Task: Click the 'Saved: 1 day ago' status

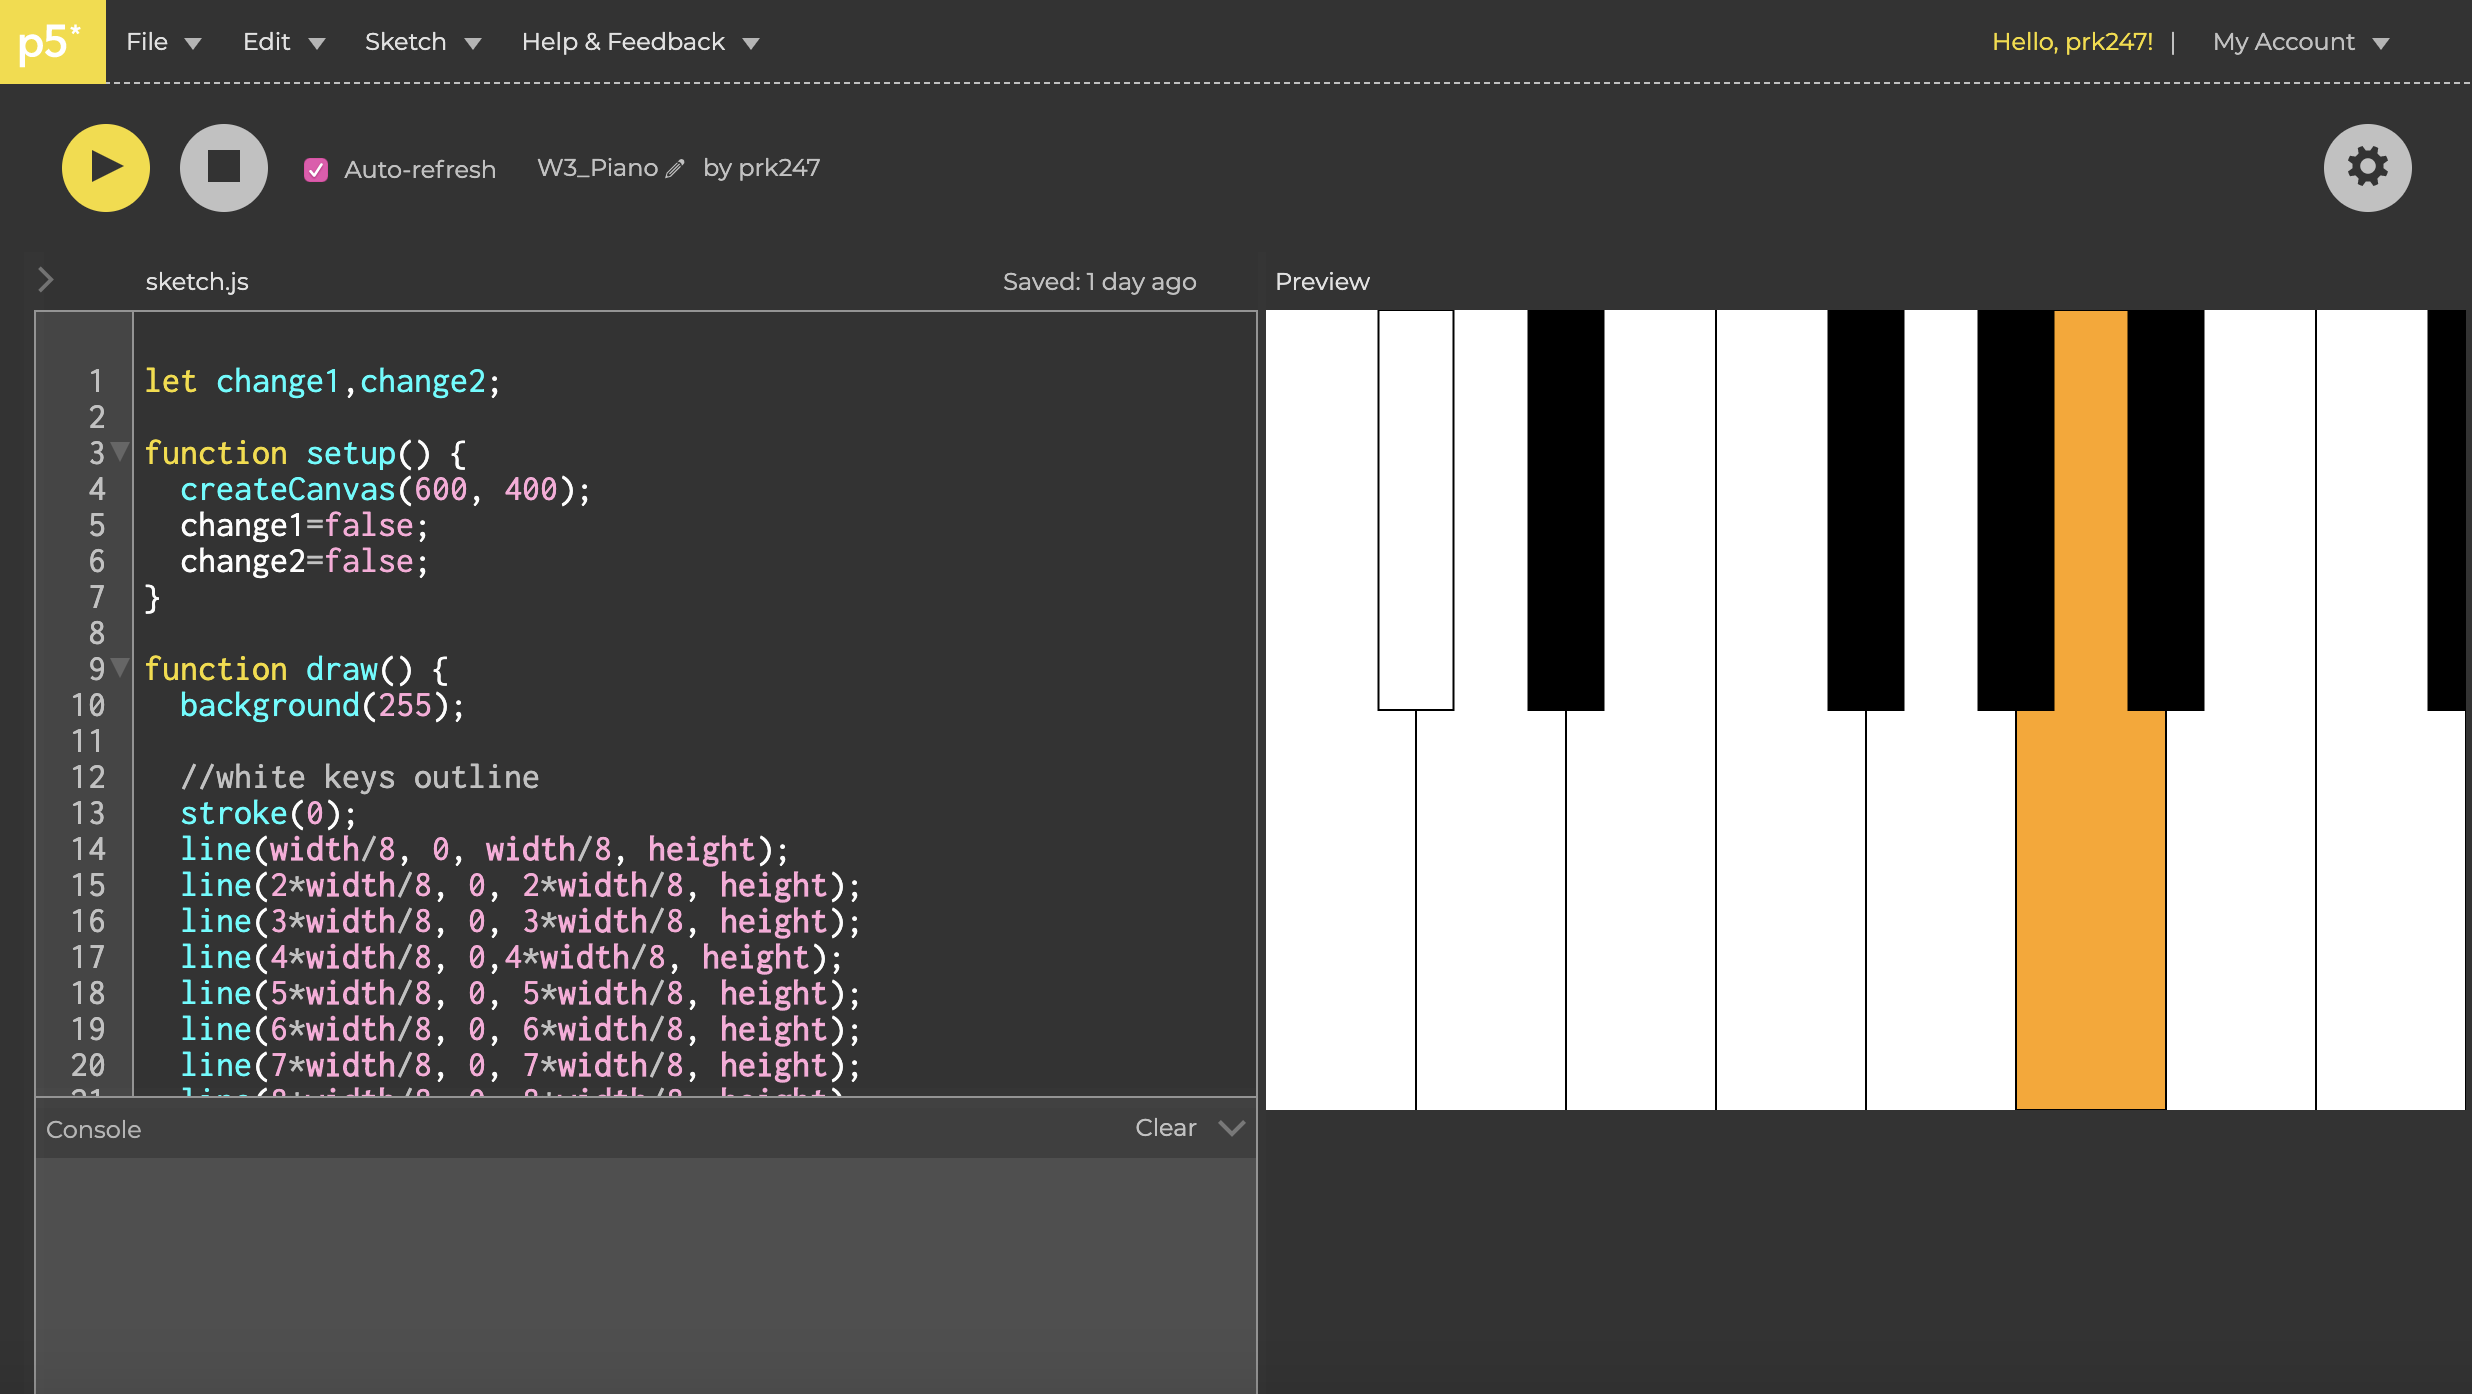Action: pos(1099,281)
